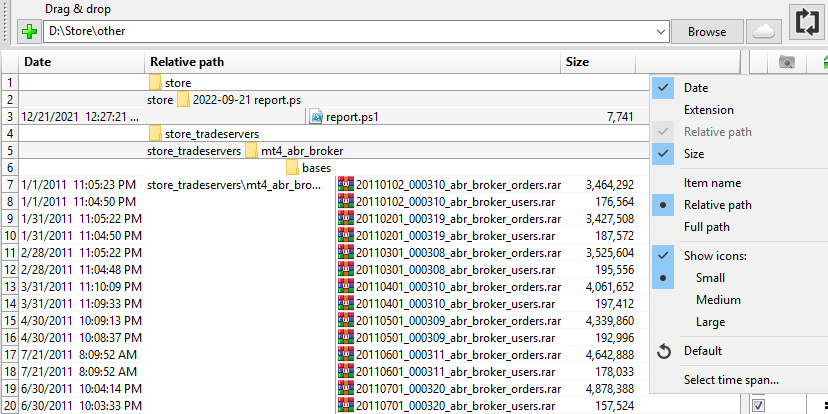Viewport: 828px width, 414px height.
Task: Click the store_tradeservers folder icon
Action: [x=155, y=134]
